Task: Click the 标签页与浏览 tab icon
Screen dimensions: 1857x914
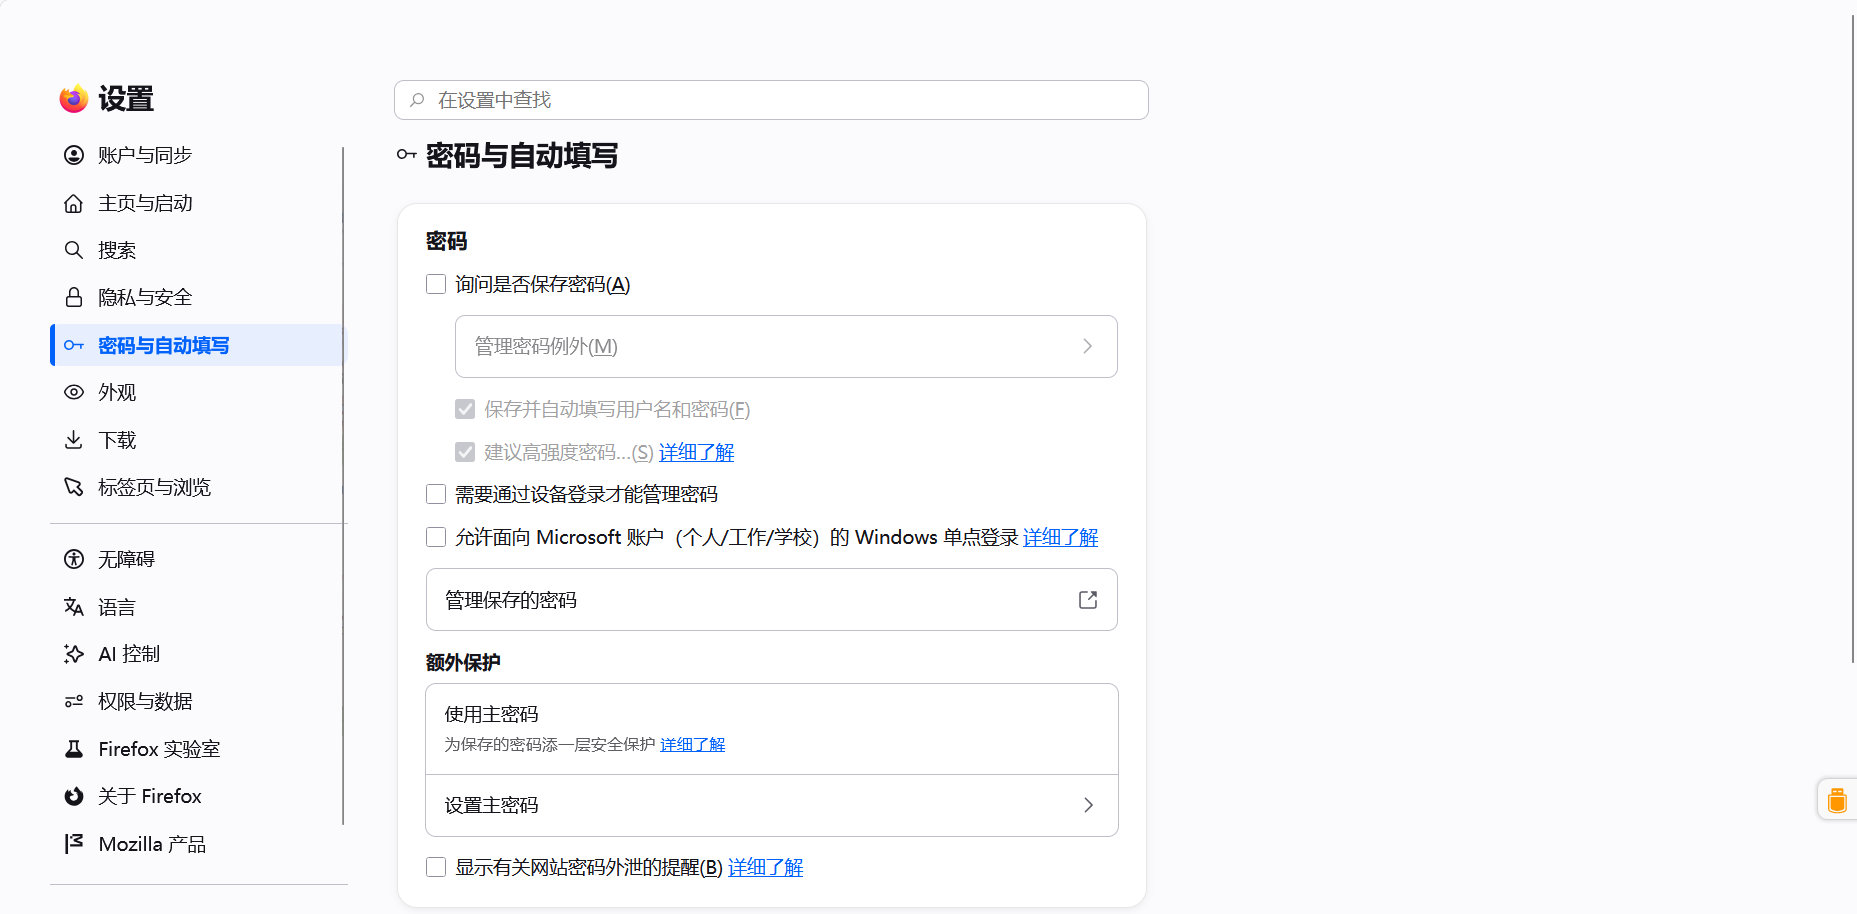Action: (x=74, y=487)
